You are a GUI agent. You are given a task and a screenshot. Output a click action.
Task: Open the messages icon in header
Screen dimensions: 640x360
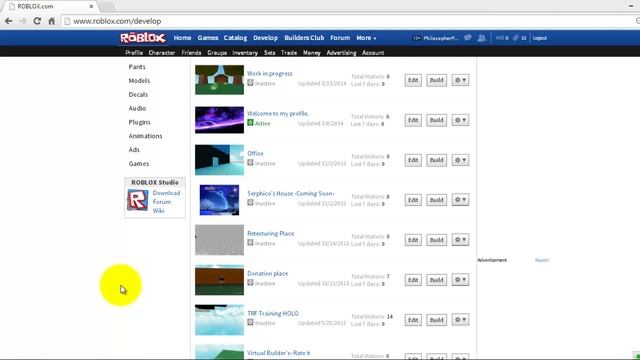coord(468,38)
